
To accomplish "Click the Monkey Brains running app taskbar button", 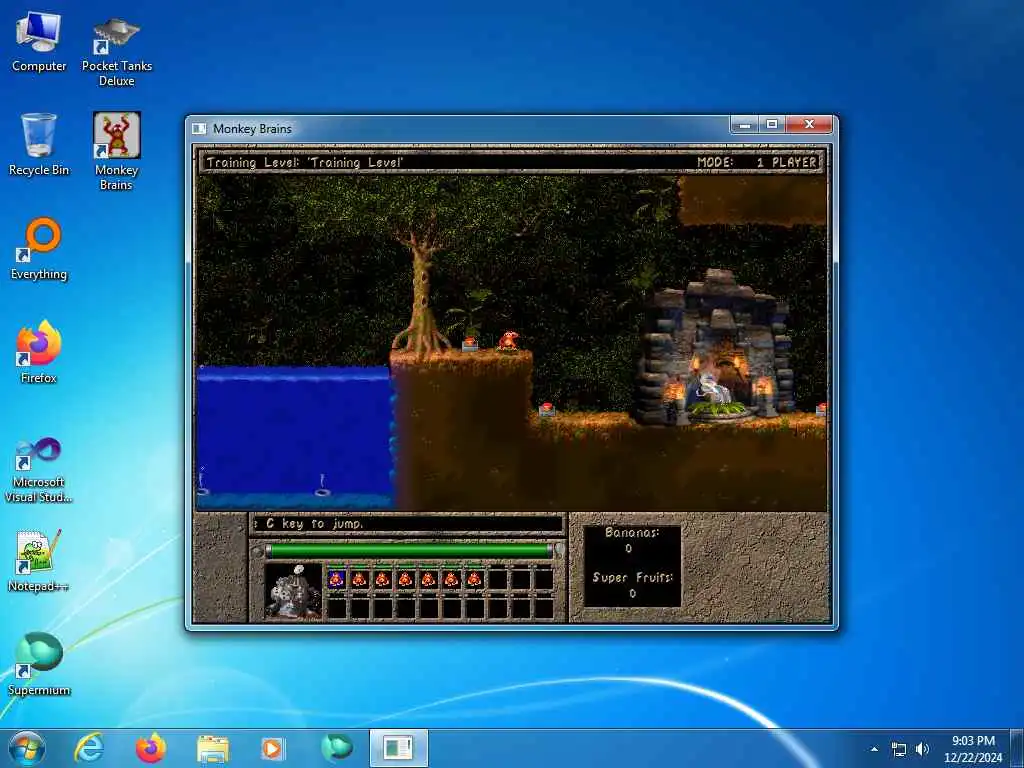I will tap(398, 748).
